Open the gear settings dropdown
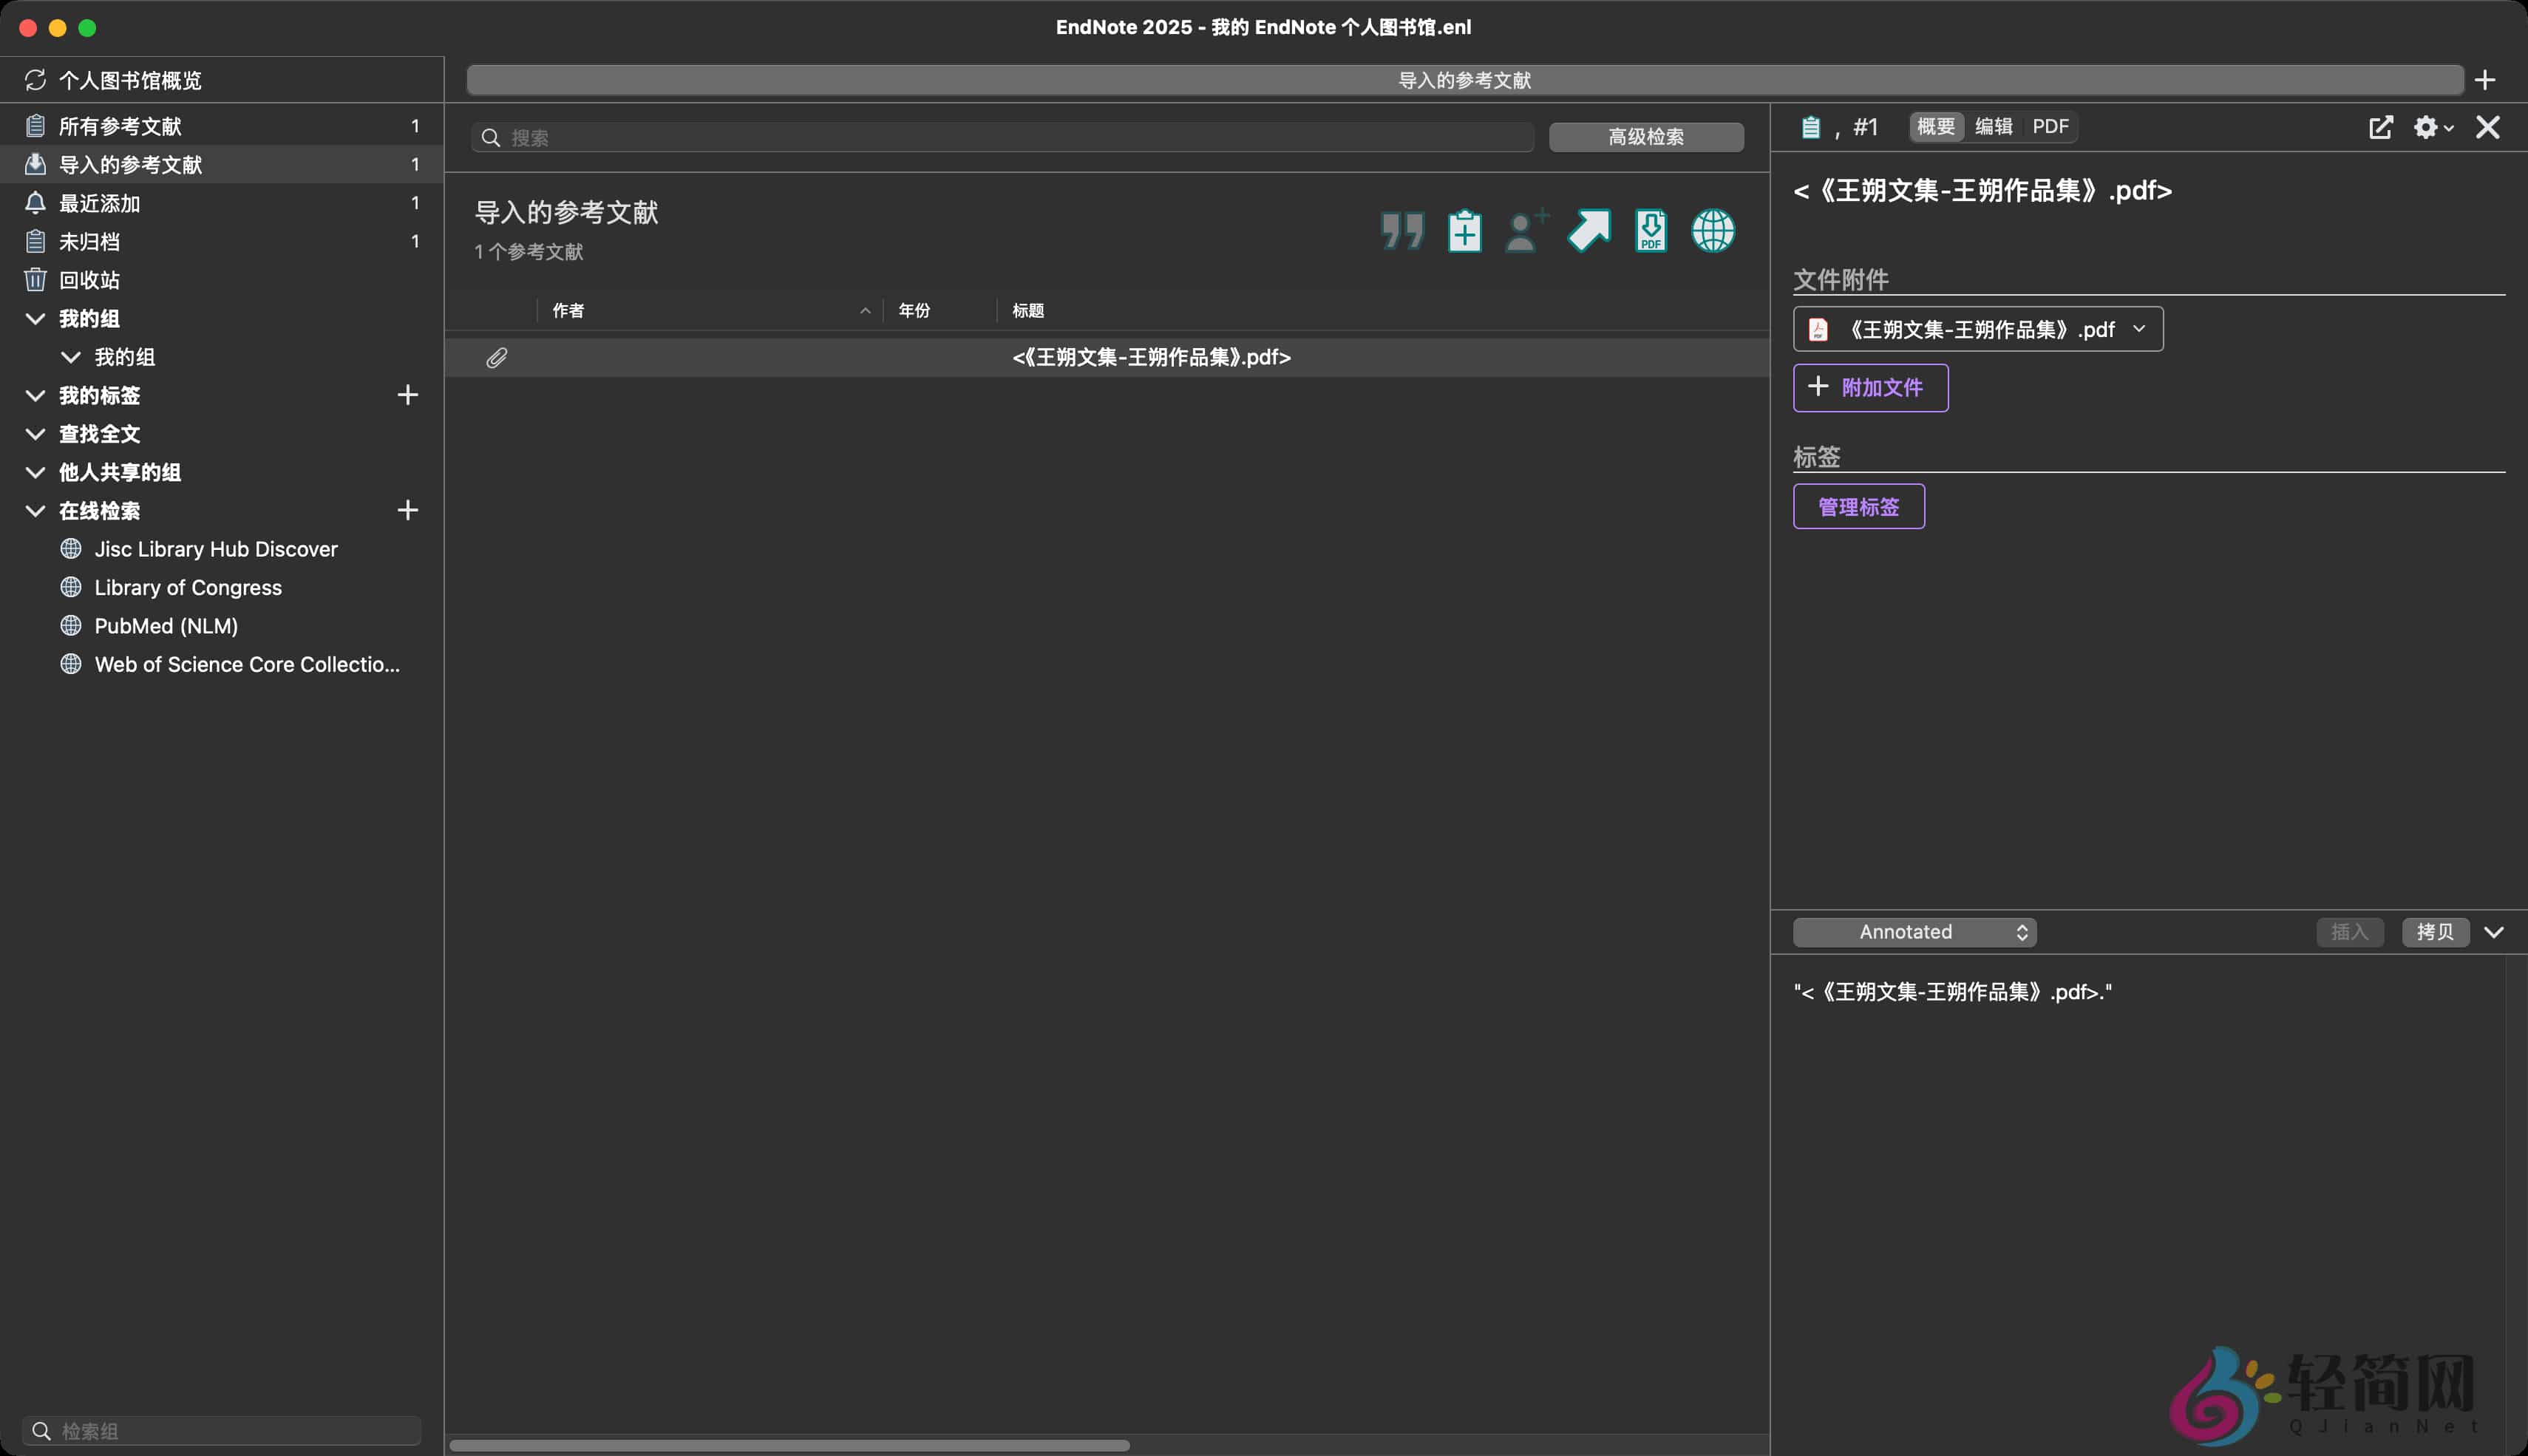 2433,127
